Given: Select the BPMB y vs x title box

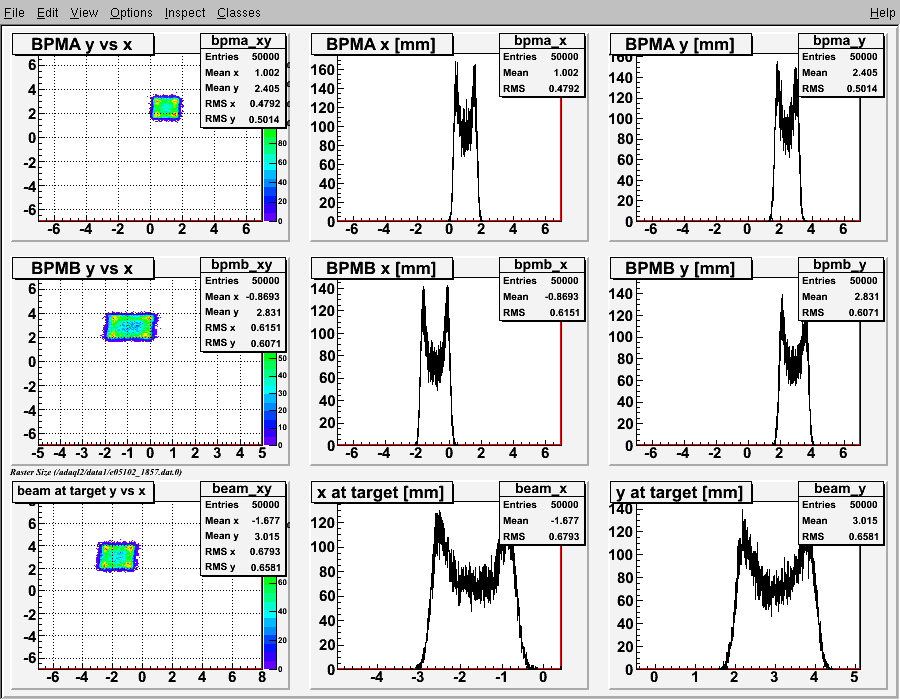Looking at the screenshot, I should point(83,268).
